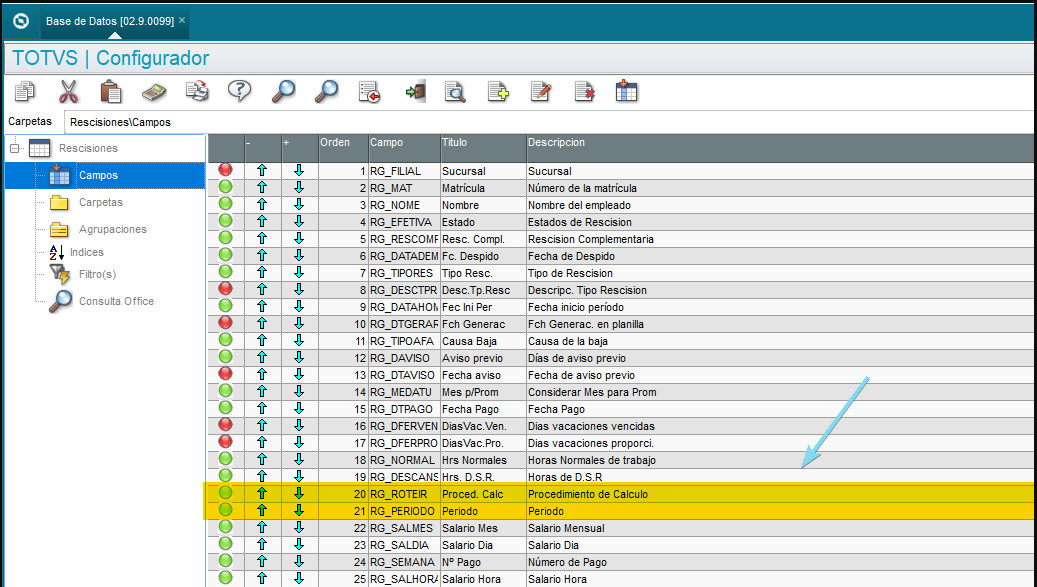Click the delete document red X icon
1037x587 pixels.
[584, 92]
